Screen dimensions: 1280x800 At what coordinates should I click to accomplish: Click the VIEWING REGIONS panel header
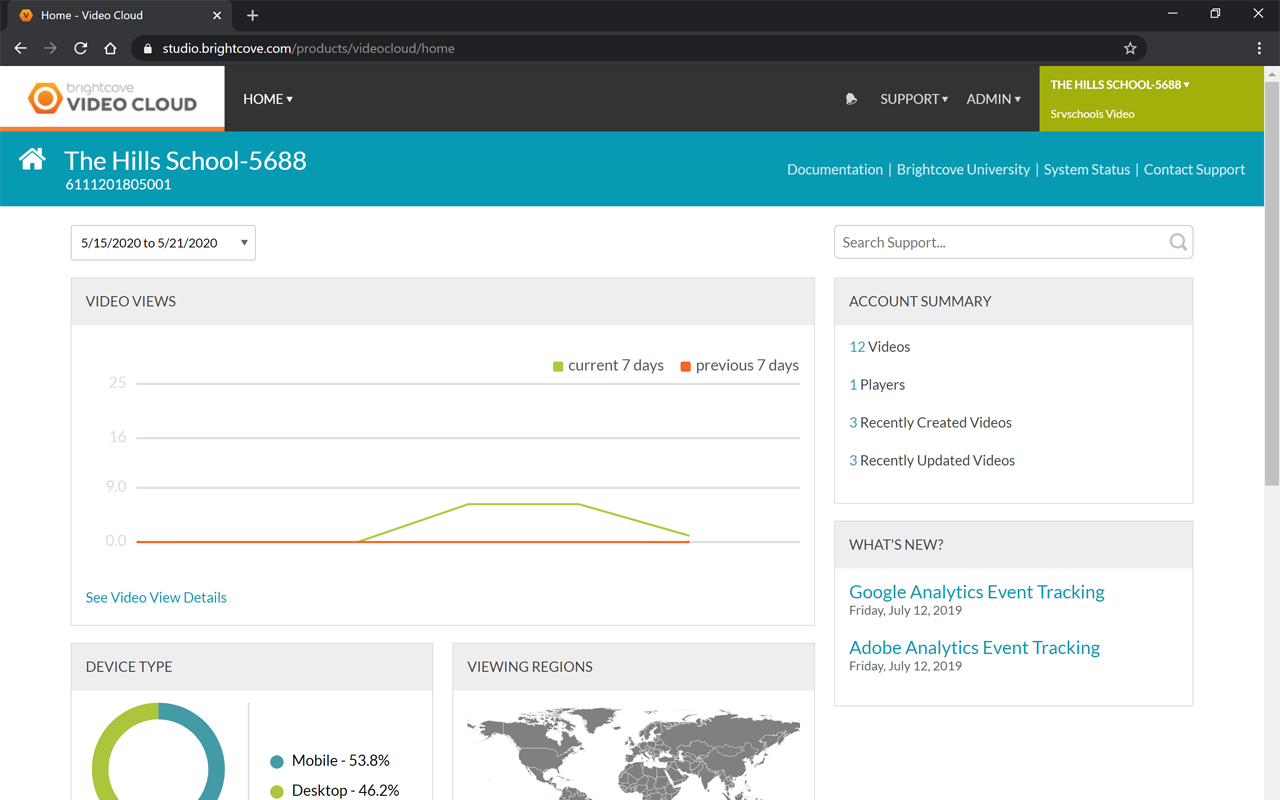pyautogui.click(x=633, y=667)
